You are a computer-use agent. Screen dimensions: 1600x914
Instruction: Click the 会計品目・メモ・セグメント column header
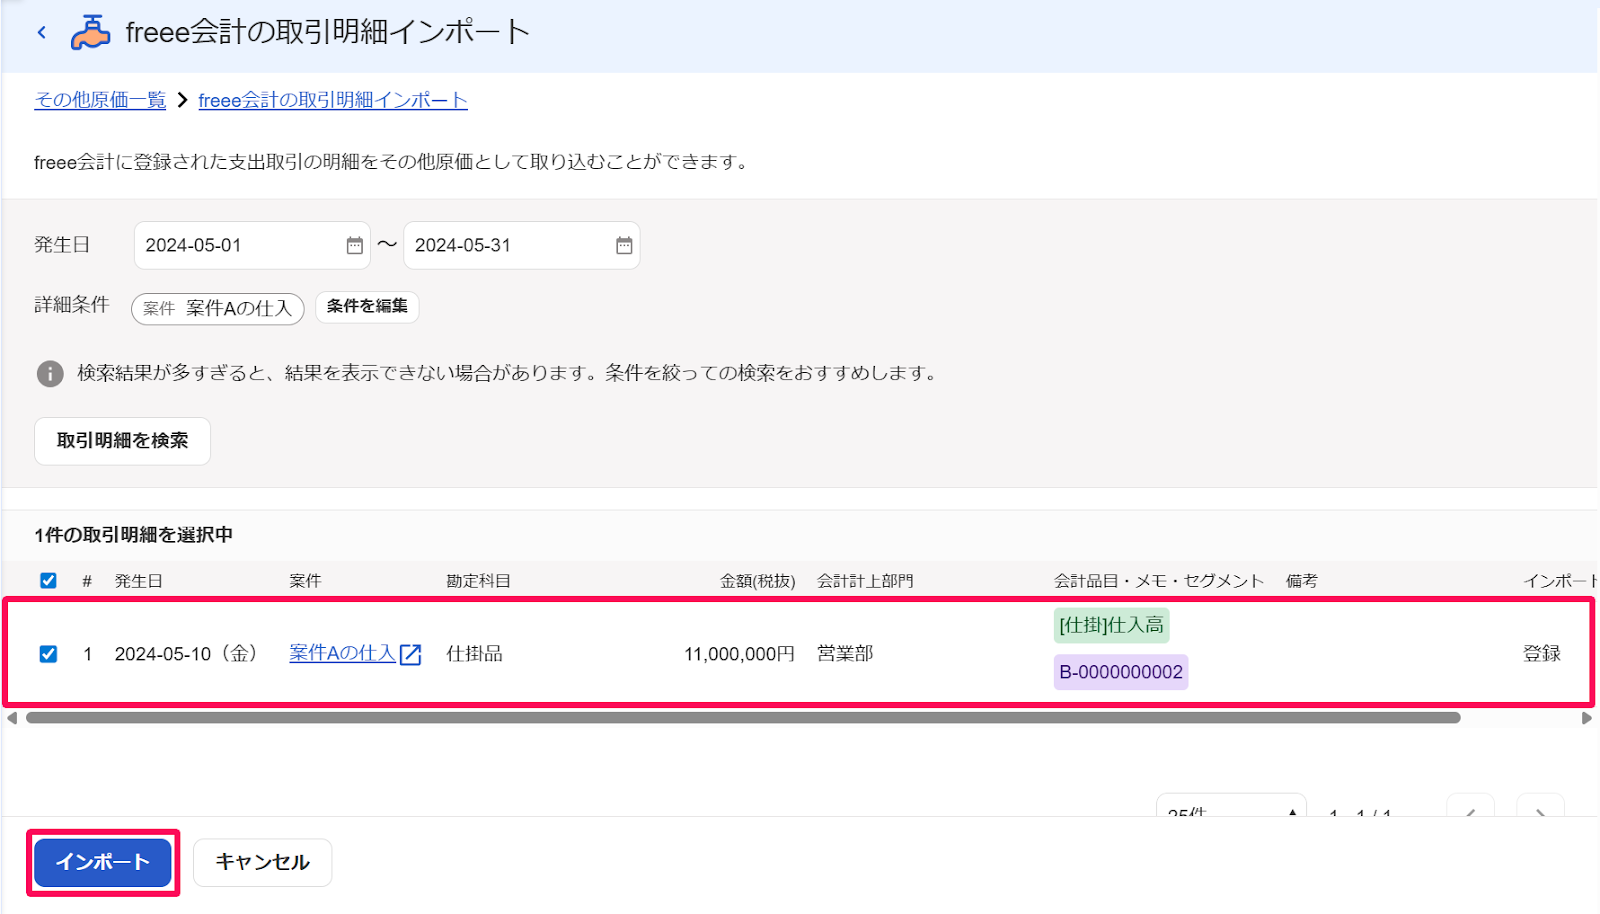click(1158, 581)
